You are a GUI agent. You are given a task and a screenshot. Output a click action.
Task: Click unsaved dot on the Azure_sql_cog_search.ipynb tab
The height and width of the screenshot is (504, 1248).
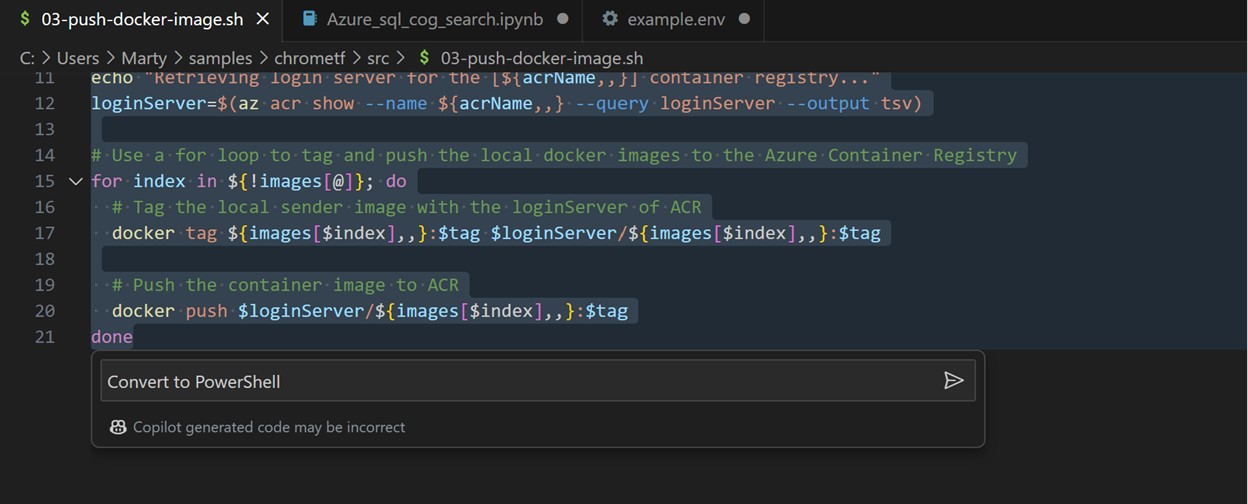pos(563,19)
